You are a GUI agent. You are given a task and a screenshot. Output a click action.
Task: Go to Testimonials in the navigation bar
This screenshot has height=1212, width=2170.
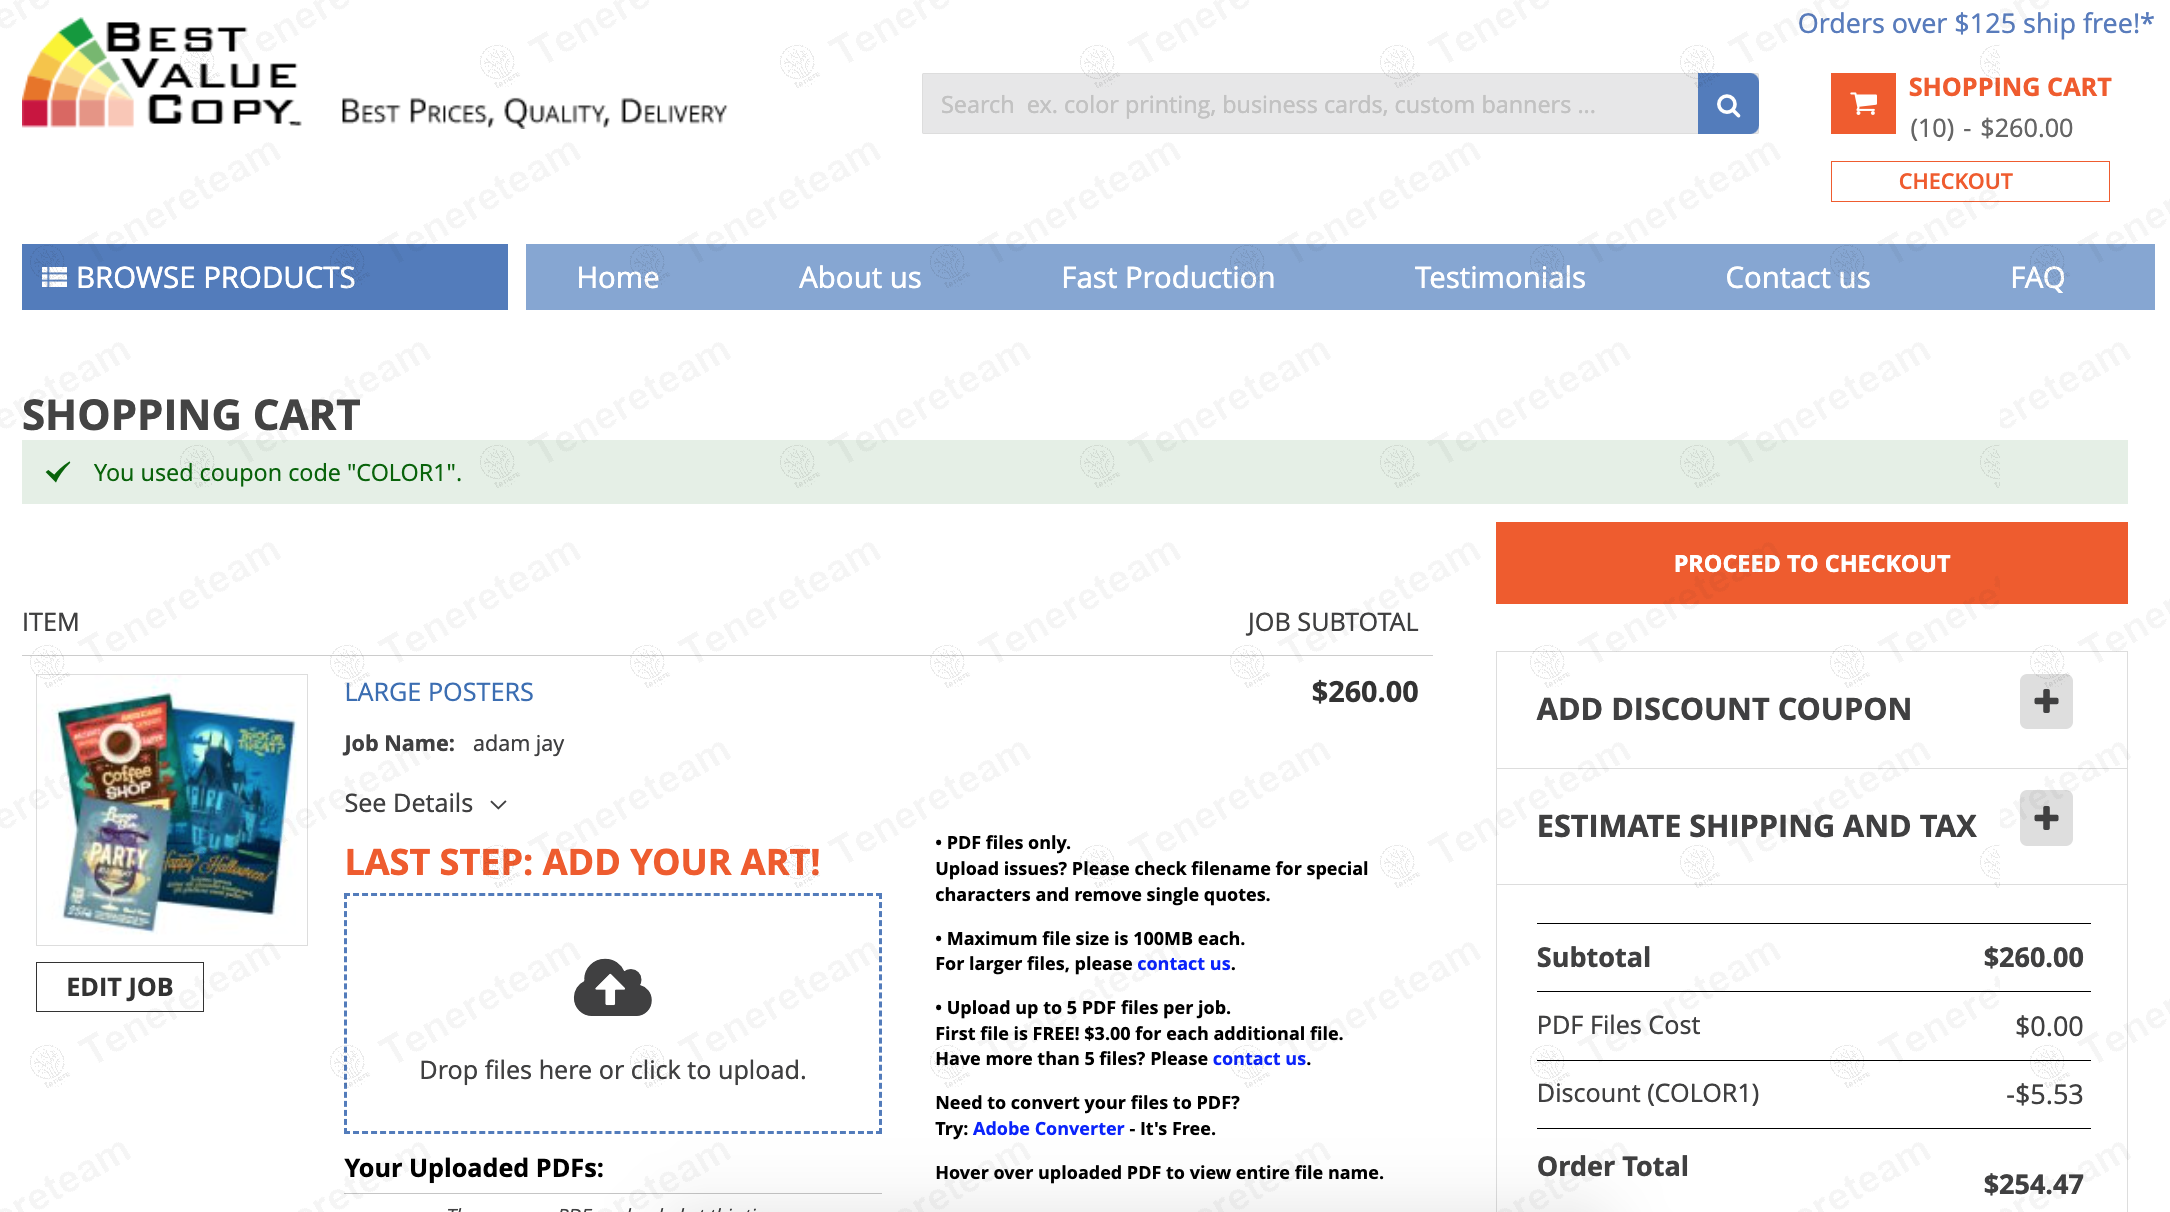click(x=1499, y=277)
